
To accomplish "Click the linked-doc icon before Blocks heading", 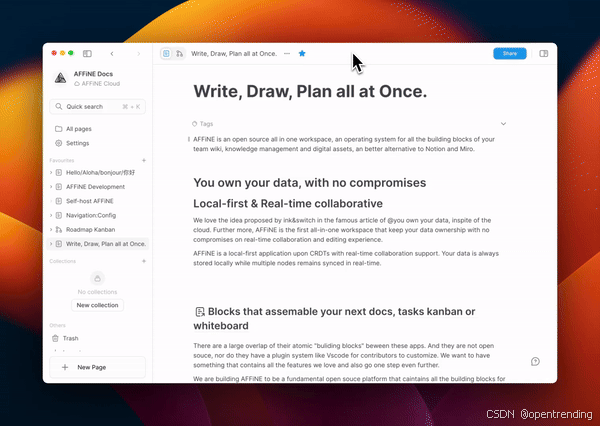I will point(200,312).
